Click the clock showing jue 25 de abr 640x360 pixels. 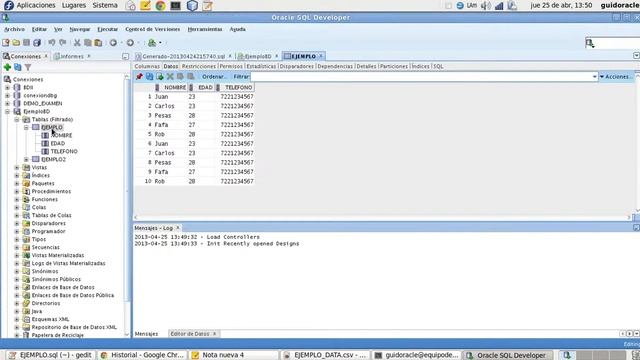click(x=561, y=5)
